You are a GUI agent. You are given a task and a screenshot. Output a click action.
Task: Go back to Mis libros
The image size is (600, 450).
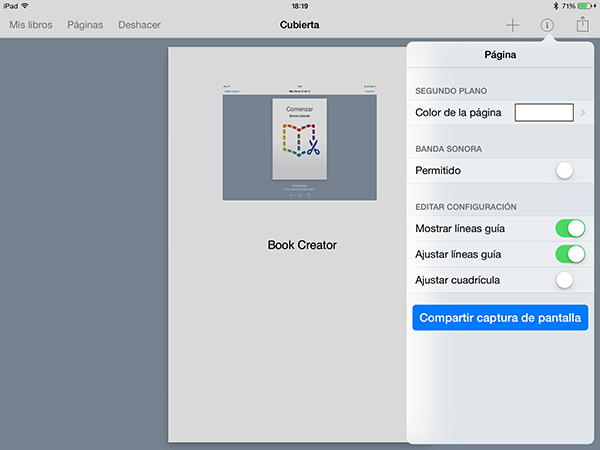[31, 25]
